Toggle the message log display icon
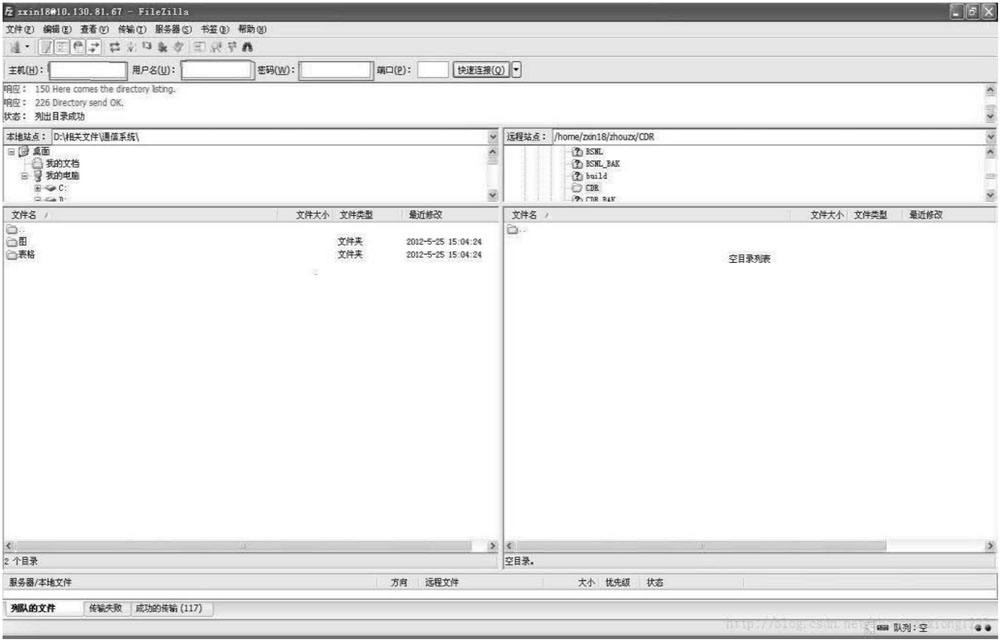Screen dimensions: 1000x641 (46, 47)
